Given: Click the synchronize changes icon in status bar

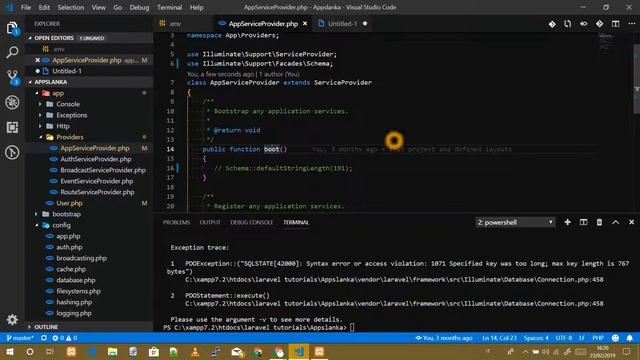Looking at the screenshot, I should [44, 338].
